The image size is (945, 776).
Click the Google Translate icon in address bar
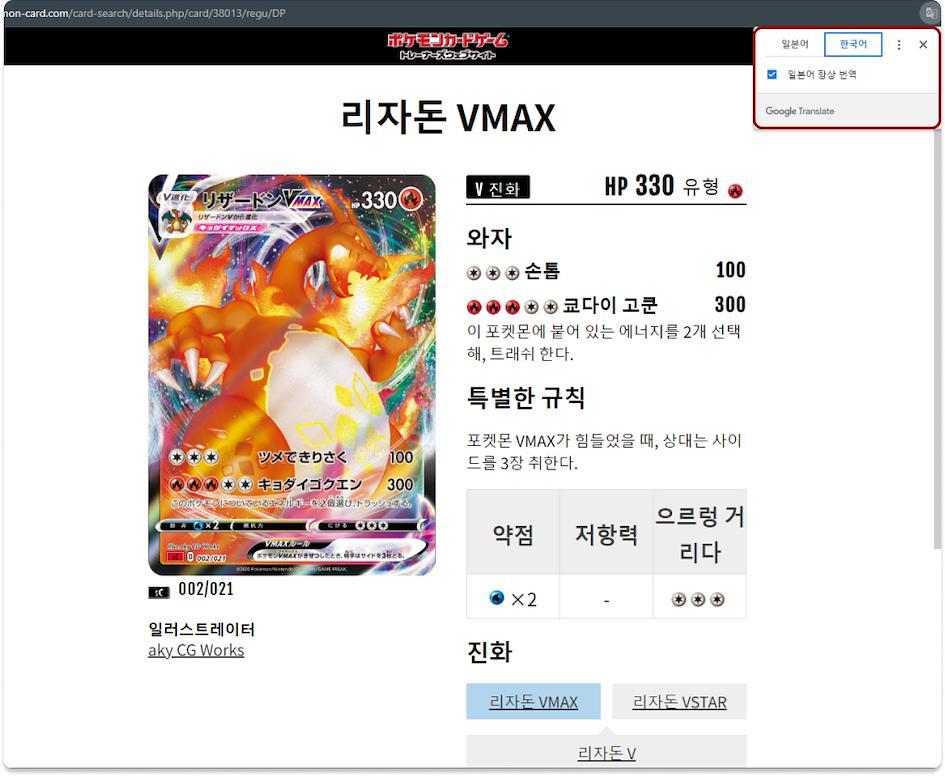pyautogui.click(x=930, y=13)
